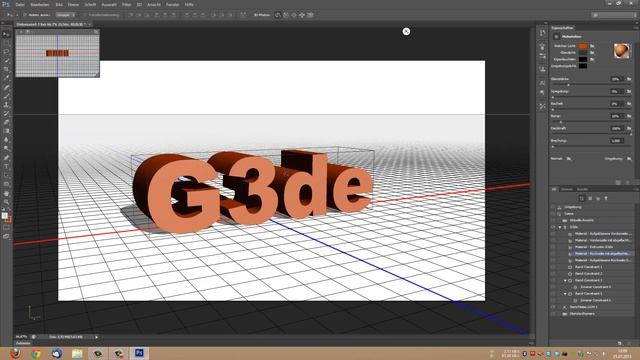Viewport: 640px width, 360px height.
Task: Collapse the Rand Constraint 3 node
Action: click(x=565, y=280)
